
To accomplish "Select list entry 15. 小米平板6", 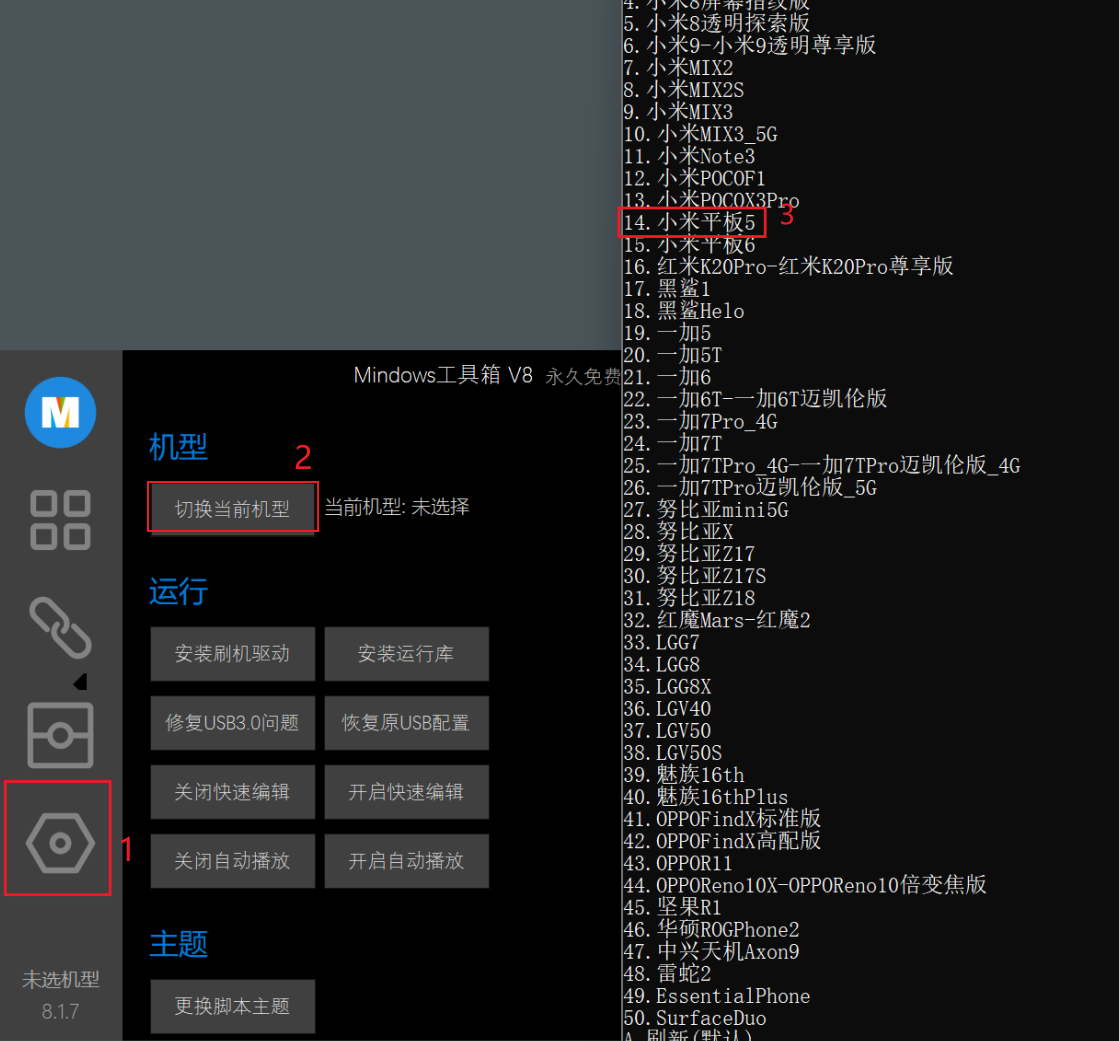I will [689, 245].
